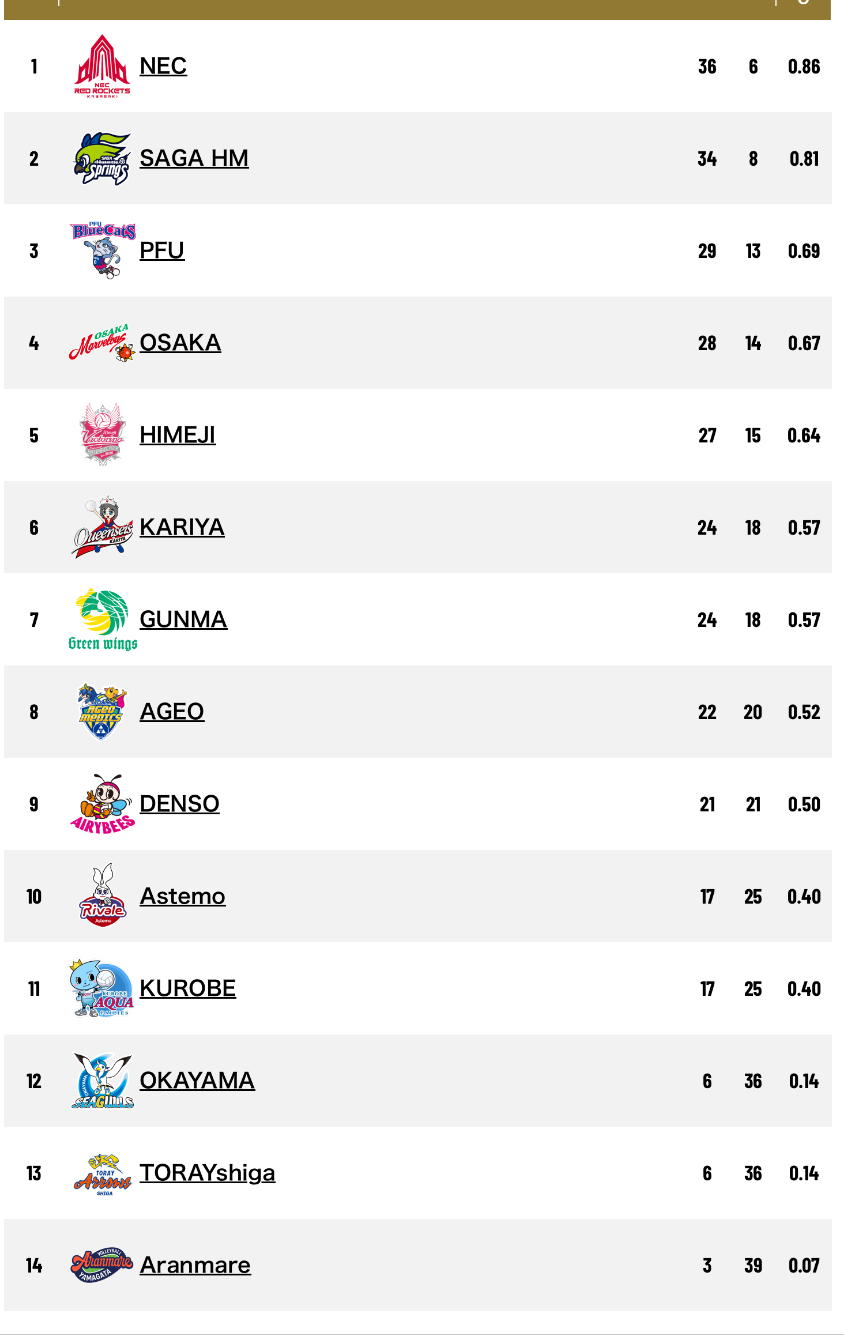Click the NEC Red Rockets logo

click(102, 66)
